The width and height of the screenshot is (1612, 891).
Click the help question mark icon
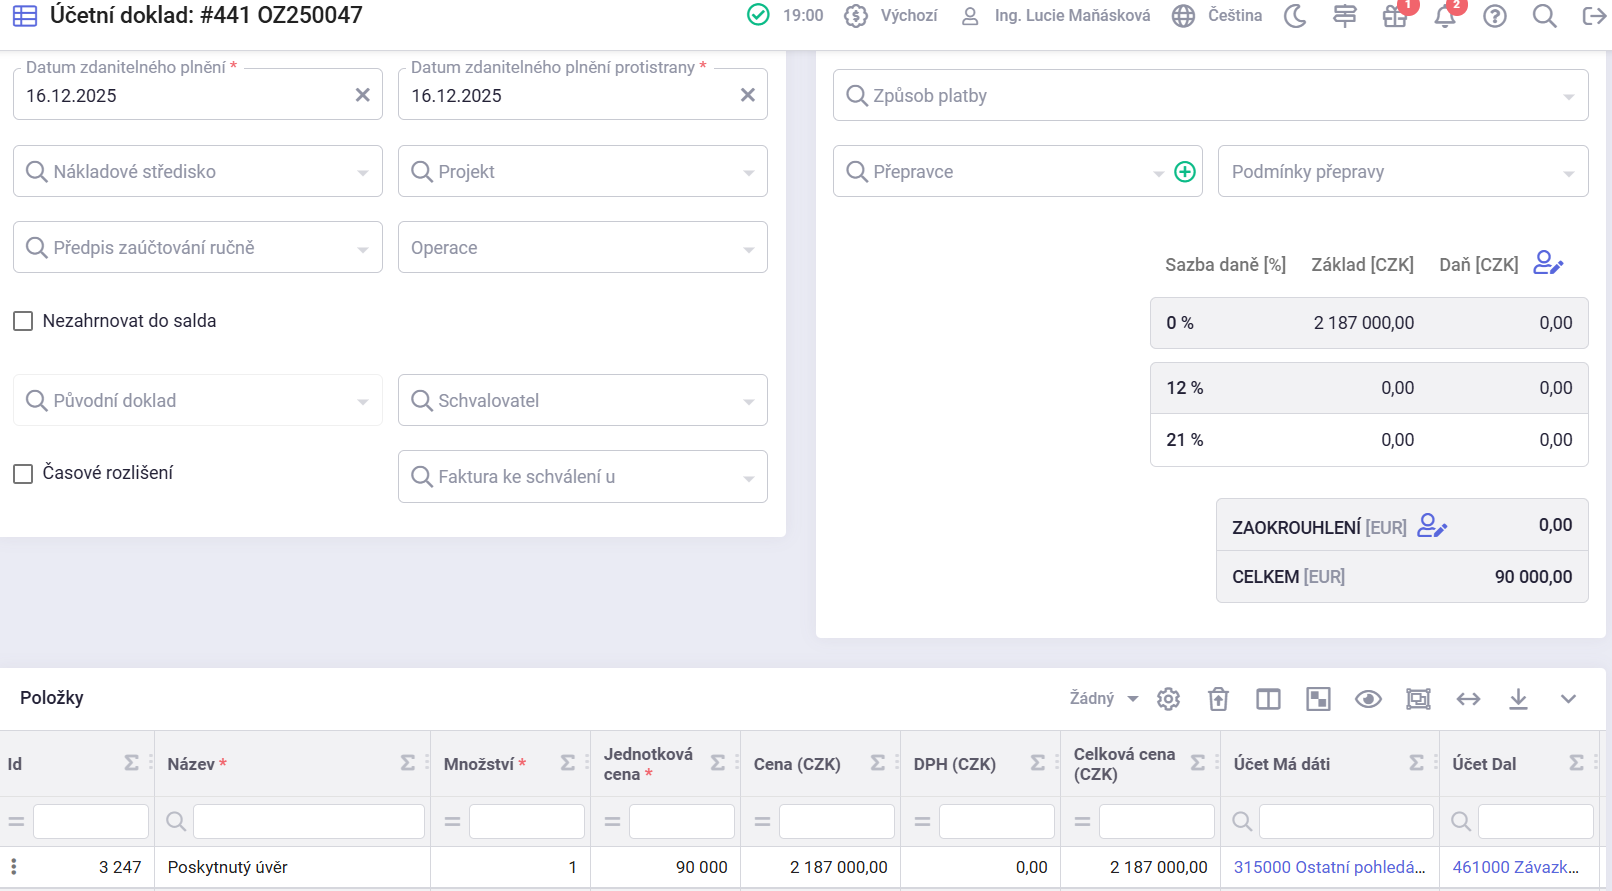tap(1495, 16)
